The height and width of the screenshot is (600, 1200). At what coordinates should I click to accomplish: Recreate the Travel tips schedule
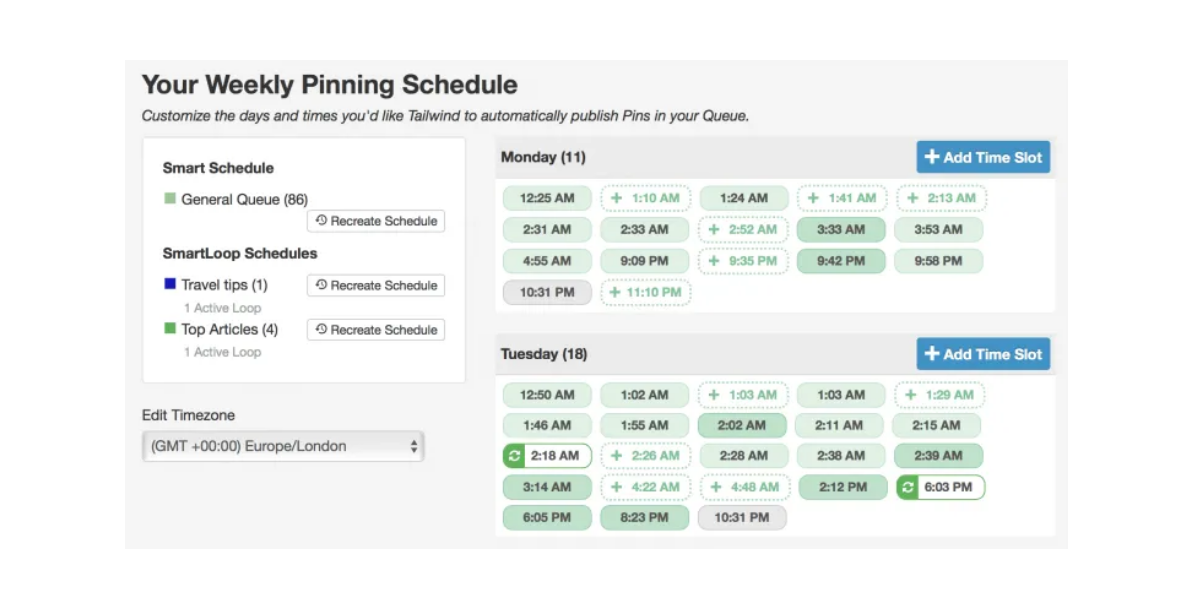click(376, 285)
